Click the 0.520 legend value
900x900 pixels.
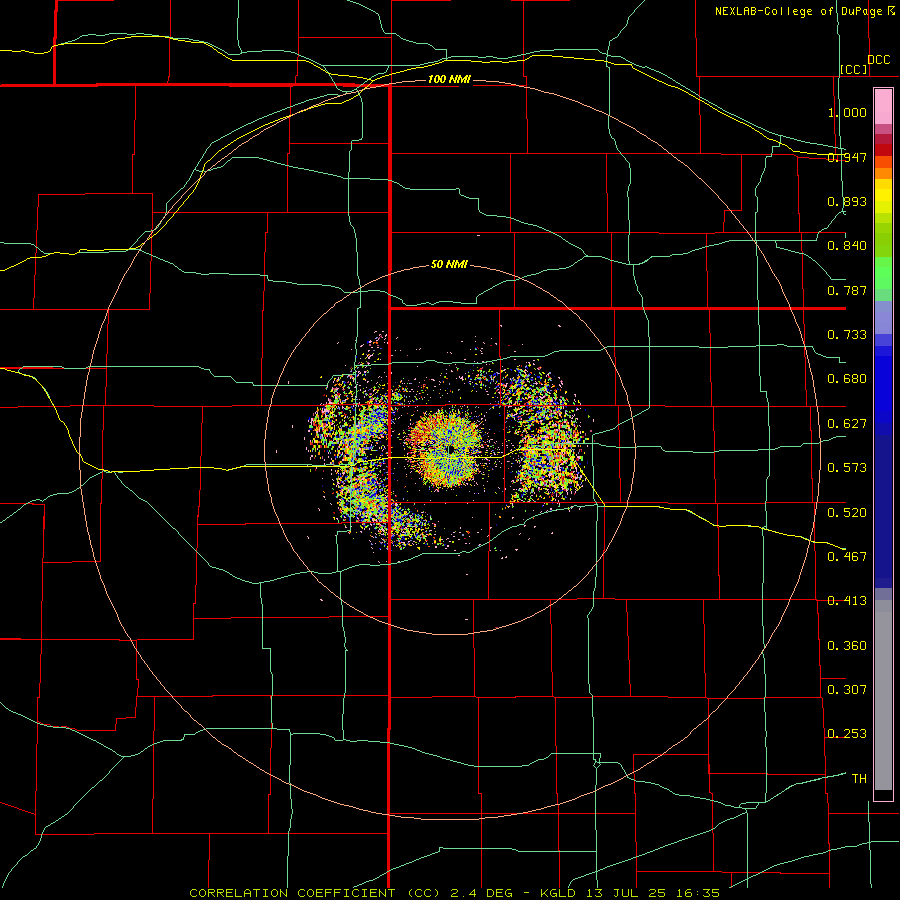[847, 513]
